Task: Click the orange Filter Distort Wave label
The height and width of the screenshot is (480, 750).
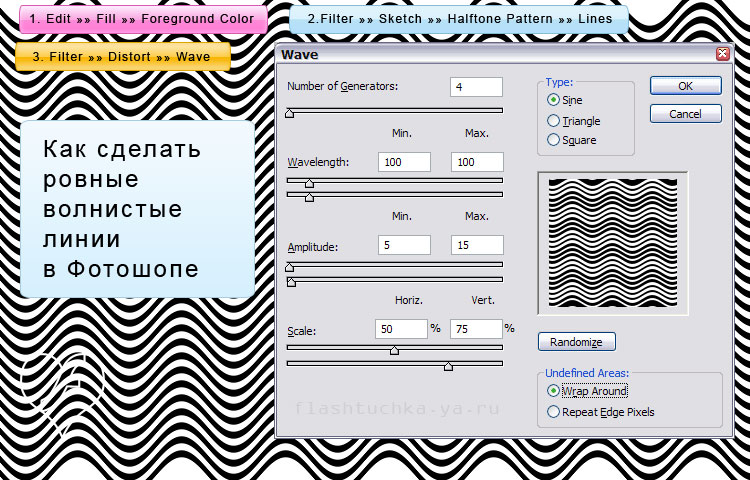Action: (122, 56)
